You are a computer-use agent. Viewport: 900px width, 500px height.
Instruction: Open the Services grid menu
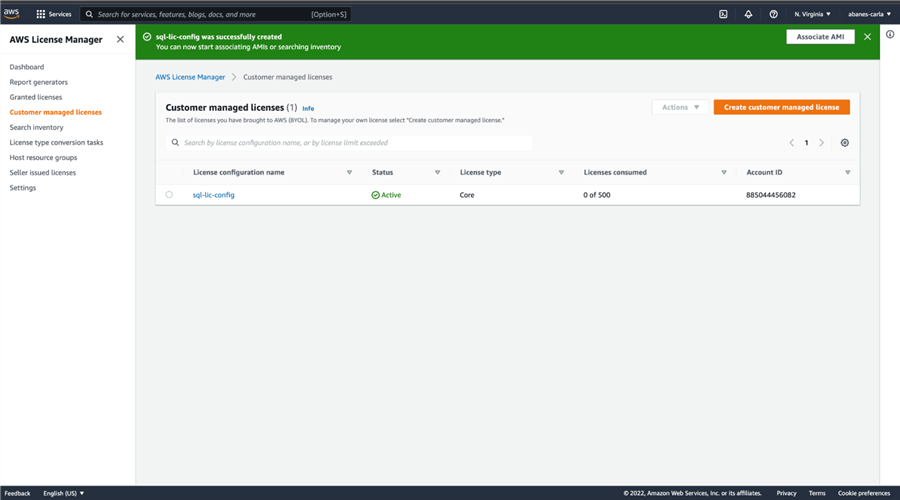click(54, 14)
